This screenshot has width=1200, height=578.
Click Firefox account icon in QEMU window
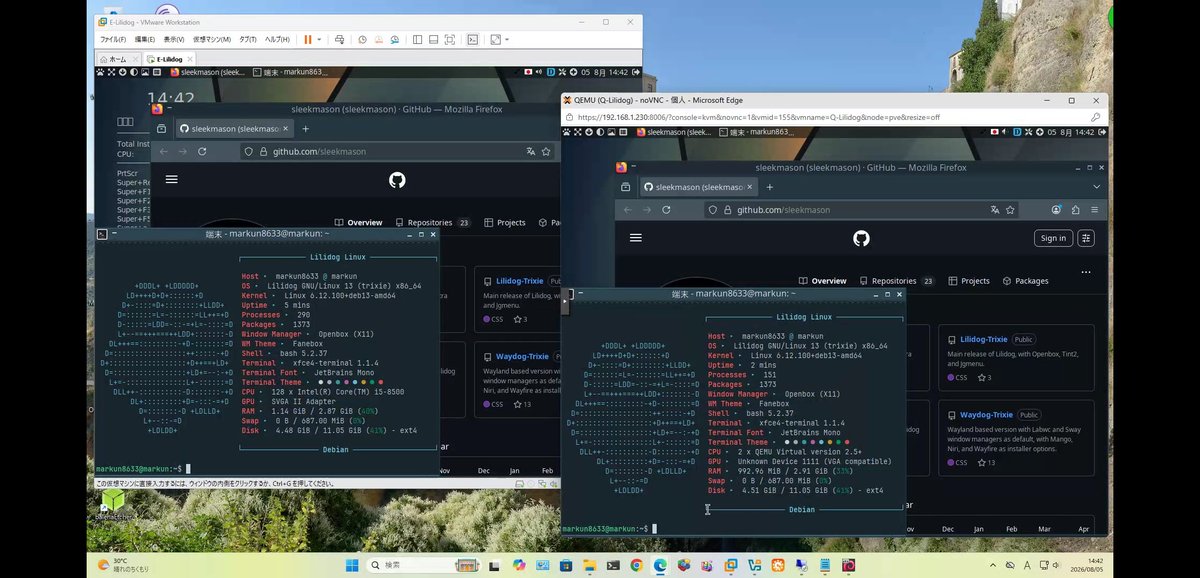1056,210
